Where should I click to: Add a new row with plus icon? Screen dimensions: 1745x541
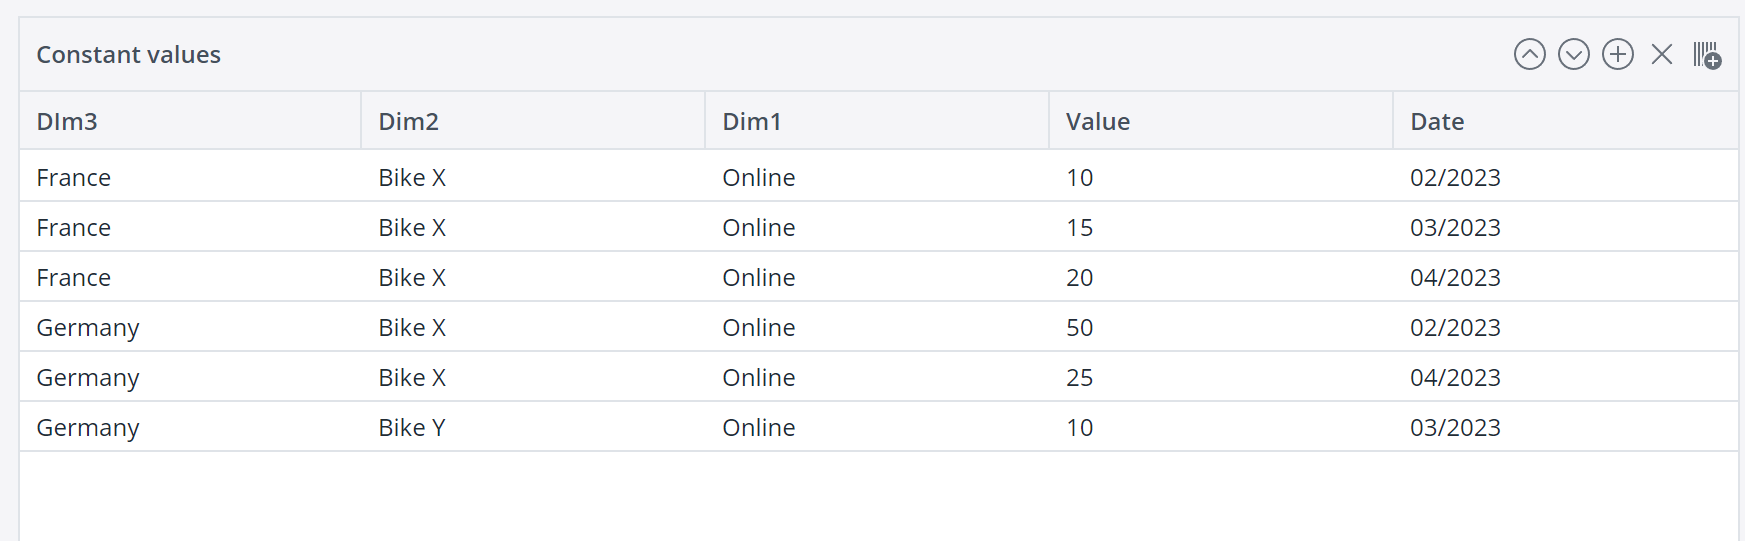[1617, 54]
